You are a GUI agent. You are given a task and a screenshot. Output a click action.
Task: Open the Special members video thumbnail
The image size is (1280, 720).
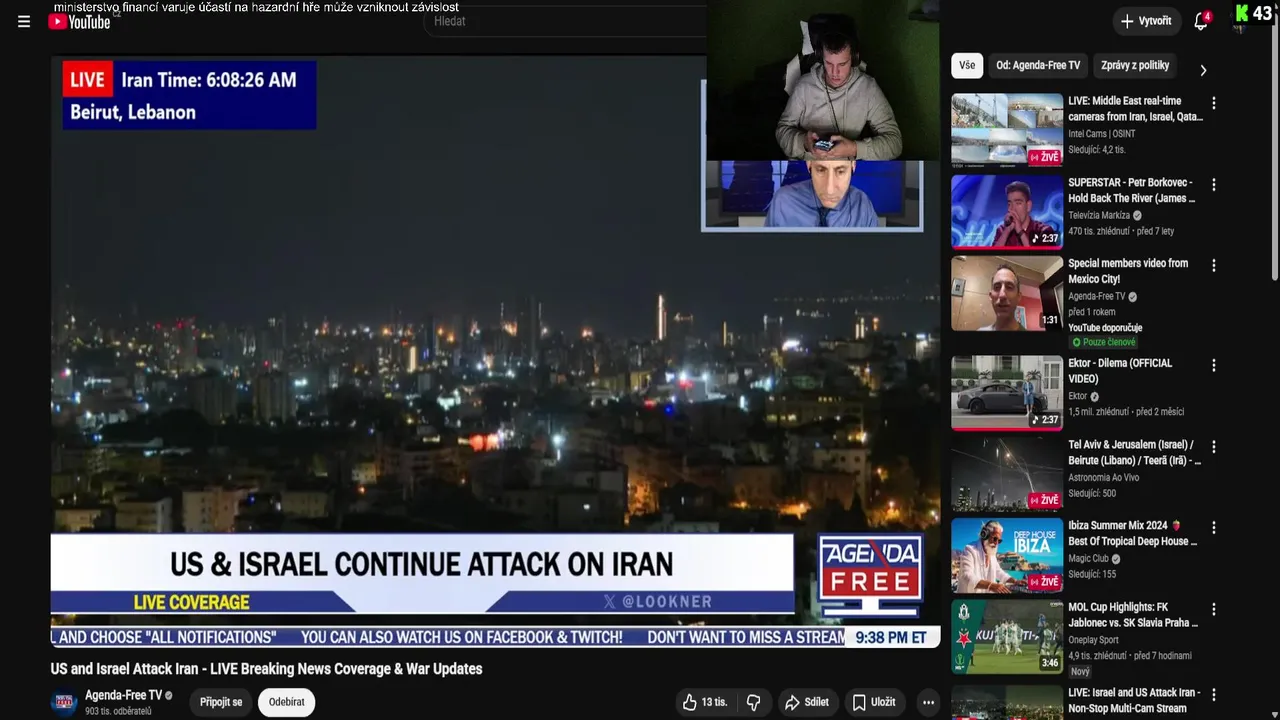coord(1007,293)
